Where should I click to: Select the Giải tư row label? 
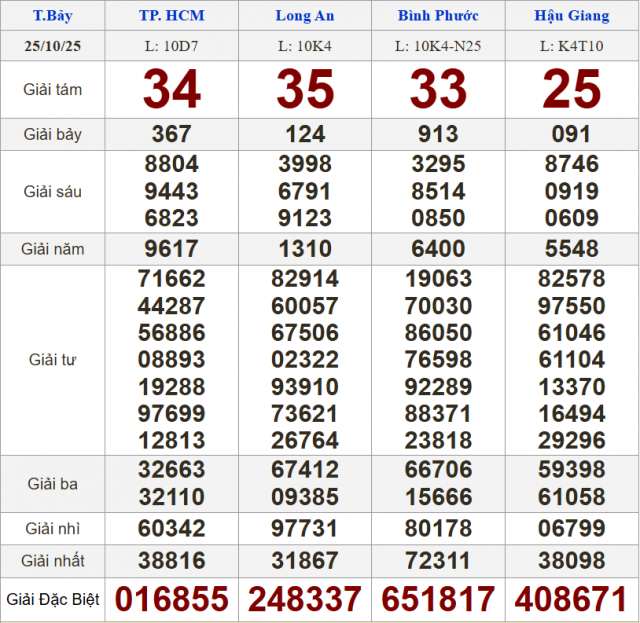click(52, 360)
